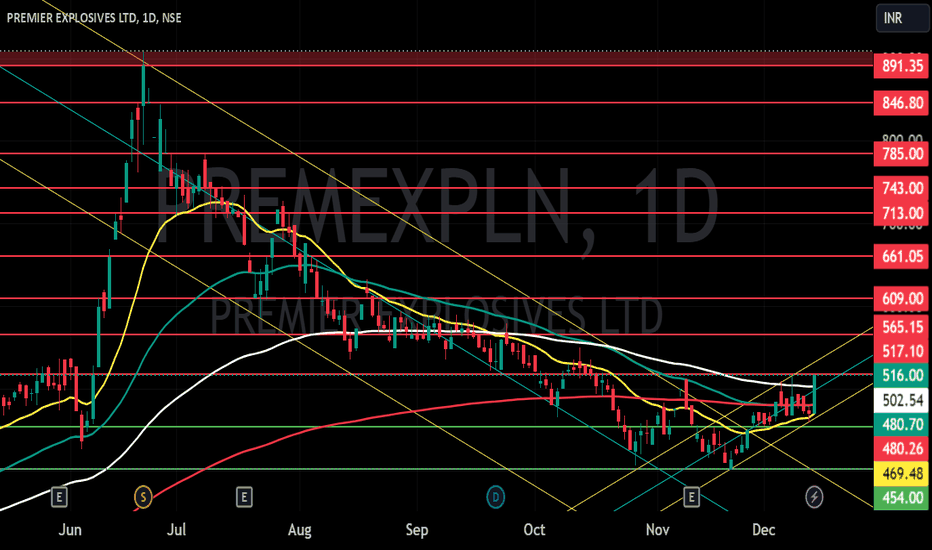Viewport: 932px width, 550px height.
Task: Click the Jul label on time axis
Action: coord(176,529)
